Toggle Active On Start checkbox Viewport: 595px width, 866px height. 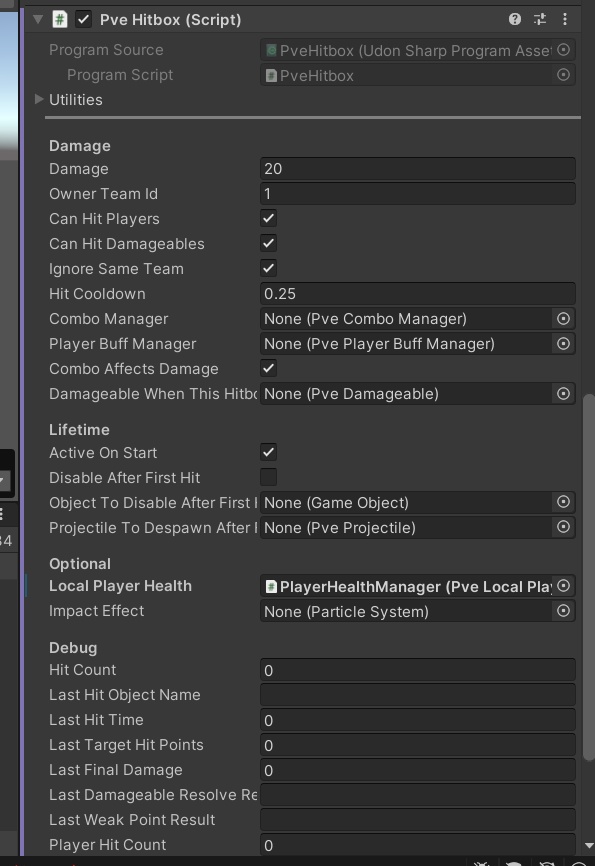click(x=268, y=452)
